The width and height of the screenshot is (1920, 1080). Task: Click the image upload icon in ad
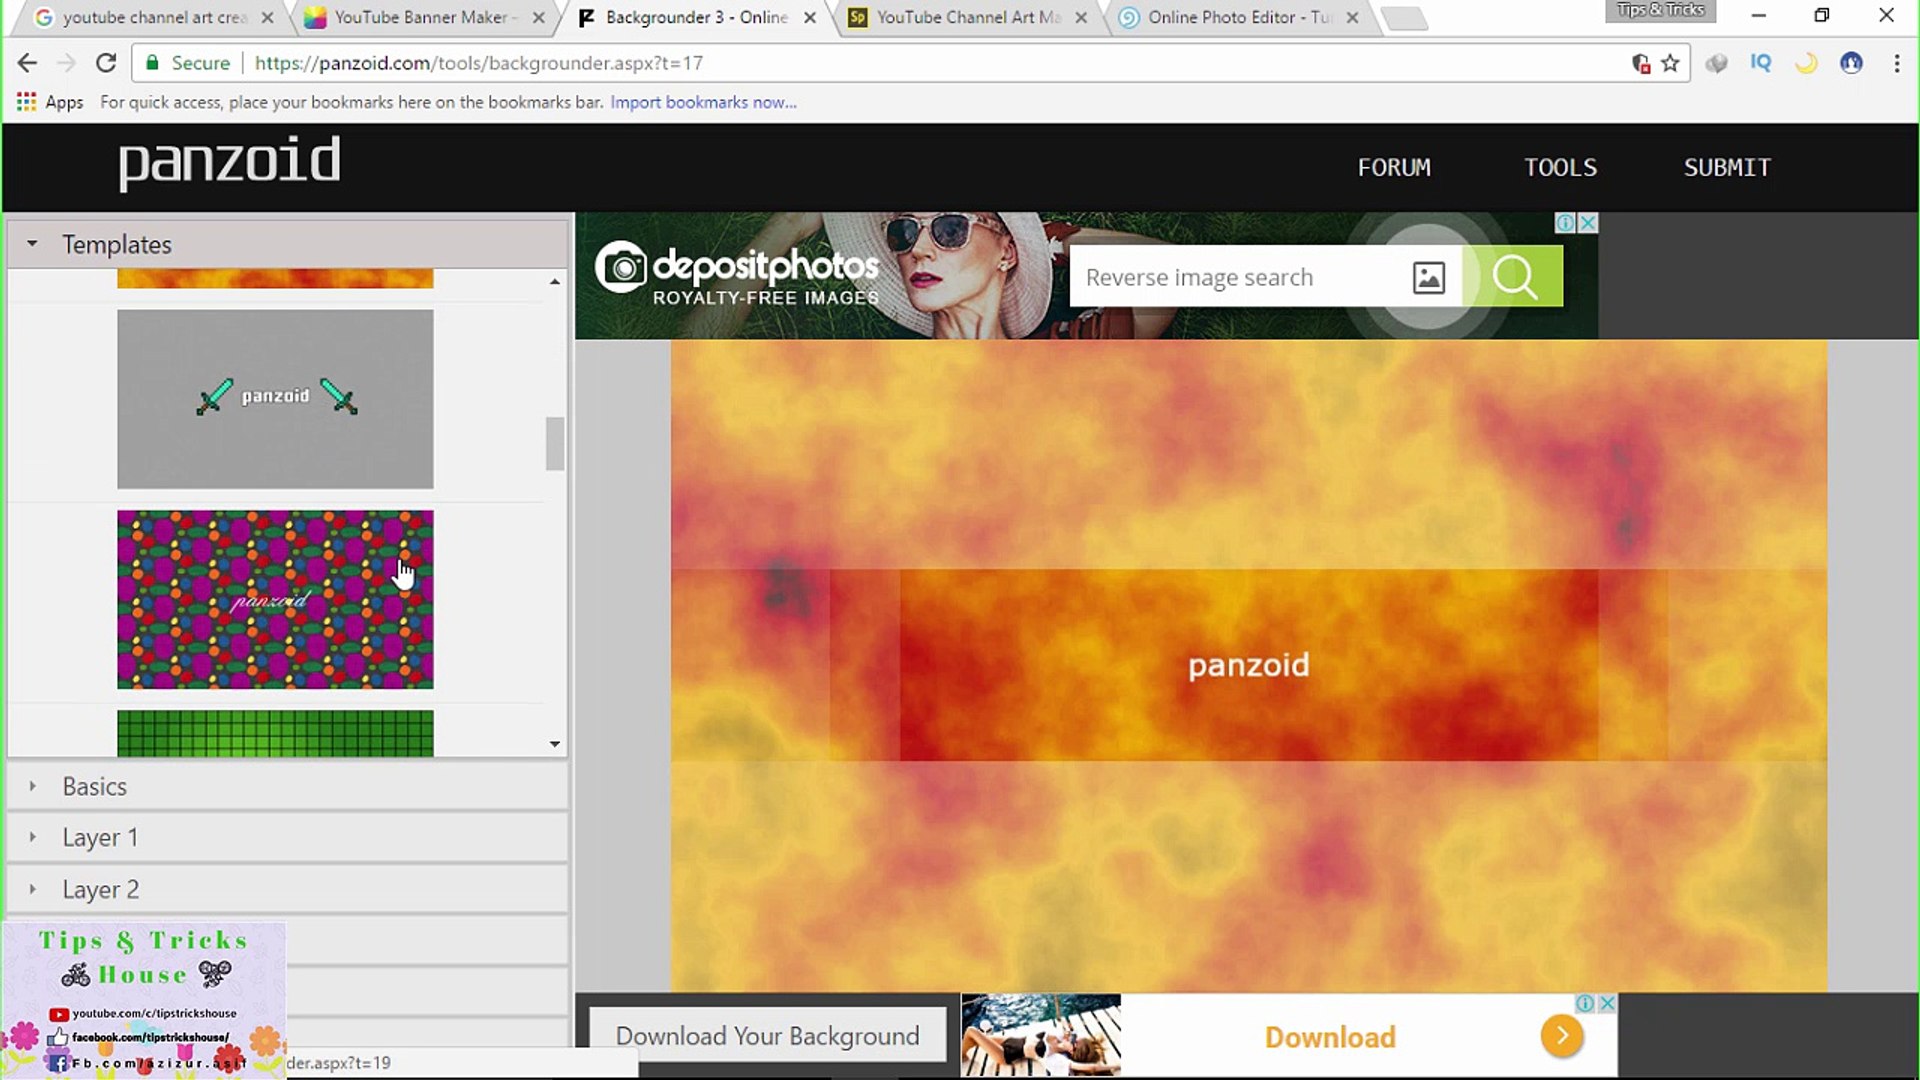coord(1428,277)
